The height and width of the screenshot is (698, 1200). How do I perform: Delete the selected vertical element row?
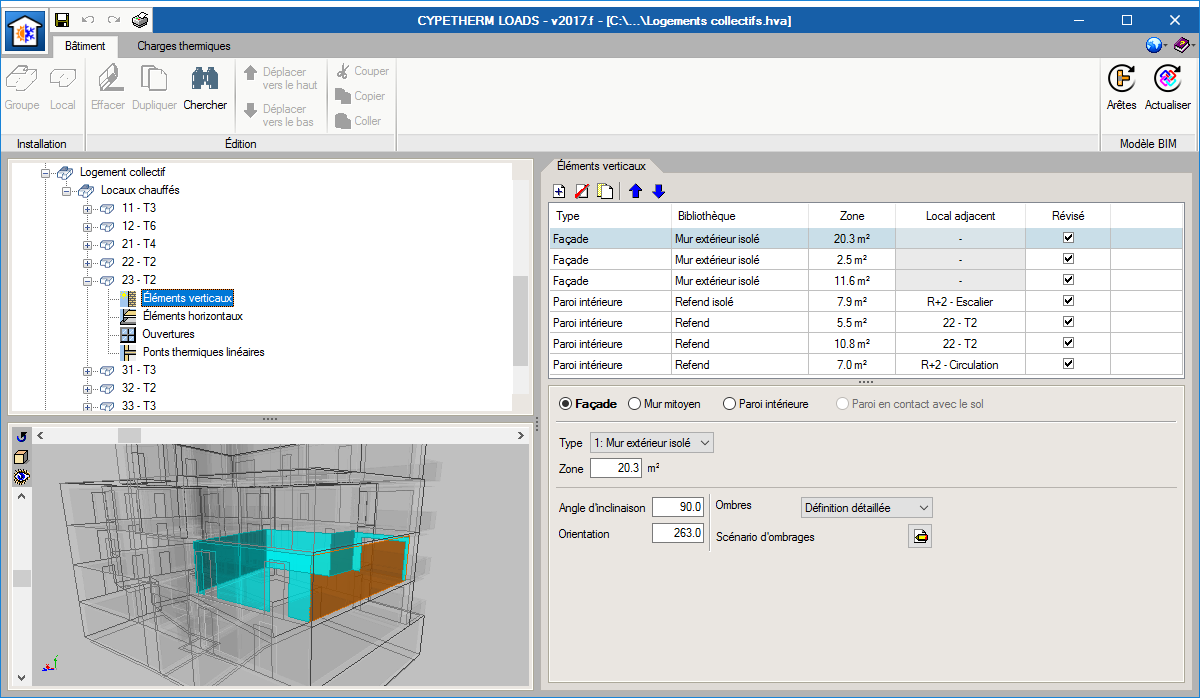click(582, 191)
